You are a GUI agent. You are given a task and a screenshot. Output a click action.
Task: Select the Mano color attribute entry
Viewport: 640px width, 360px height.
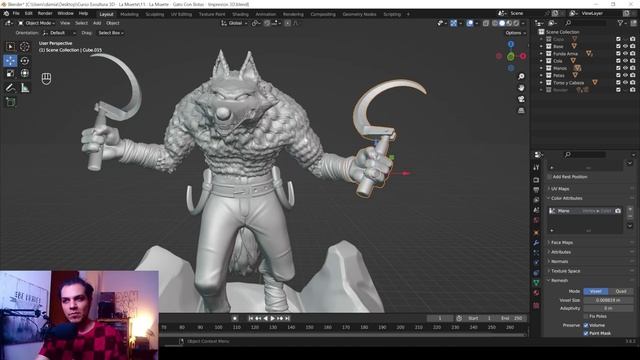pos(585,211)
